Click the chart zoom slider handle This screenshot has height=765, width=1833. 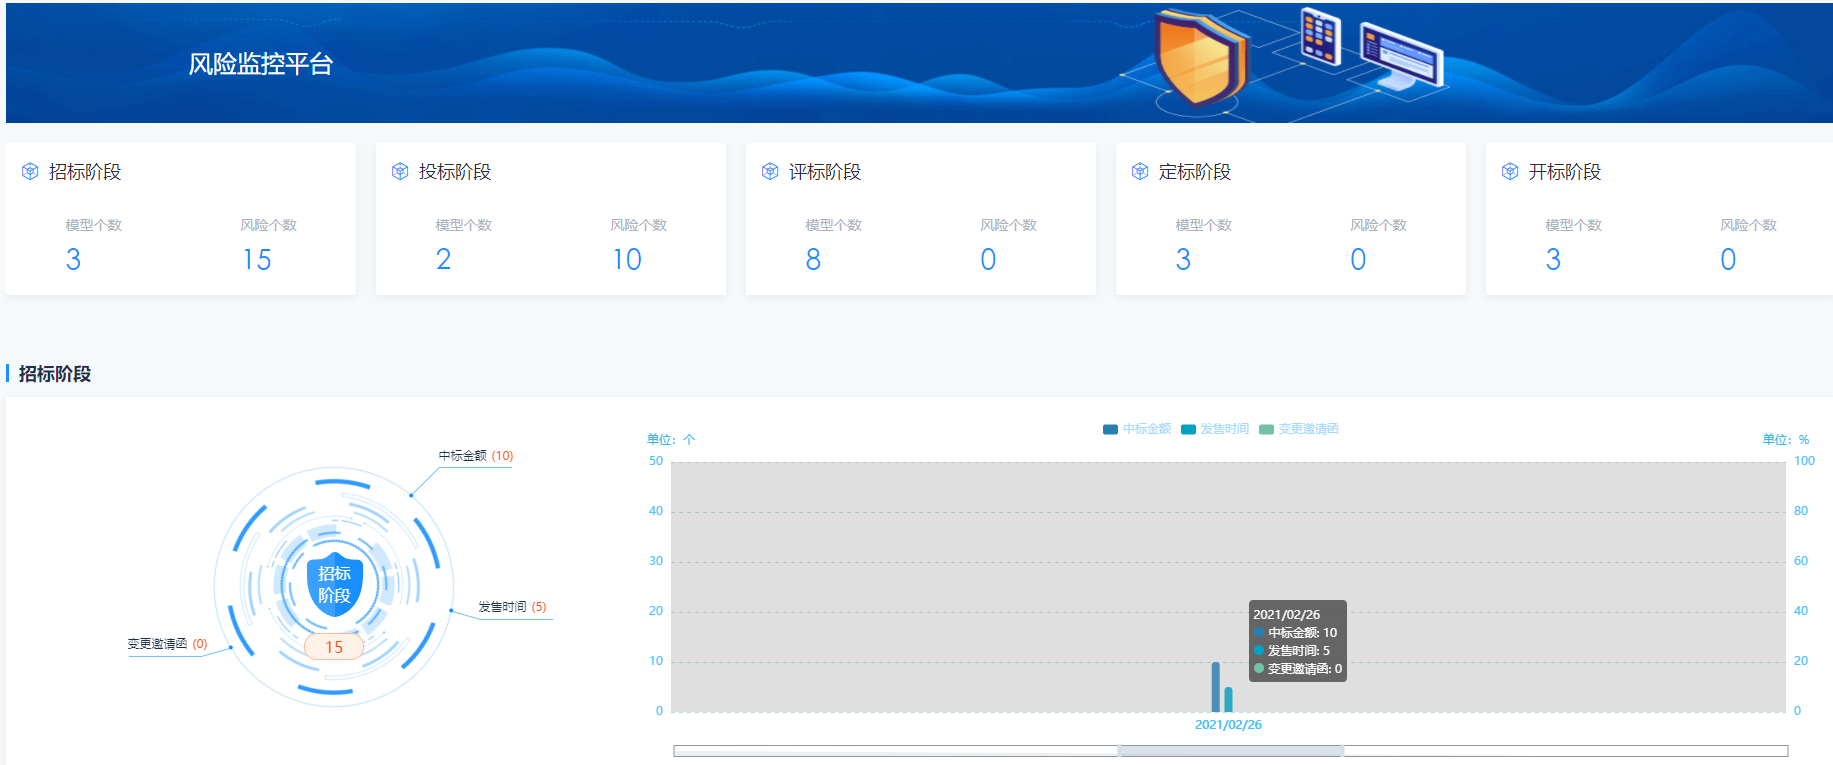1230,751
